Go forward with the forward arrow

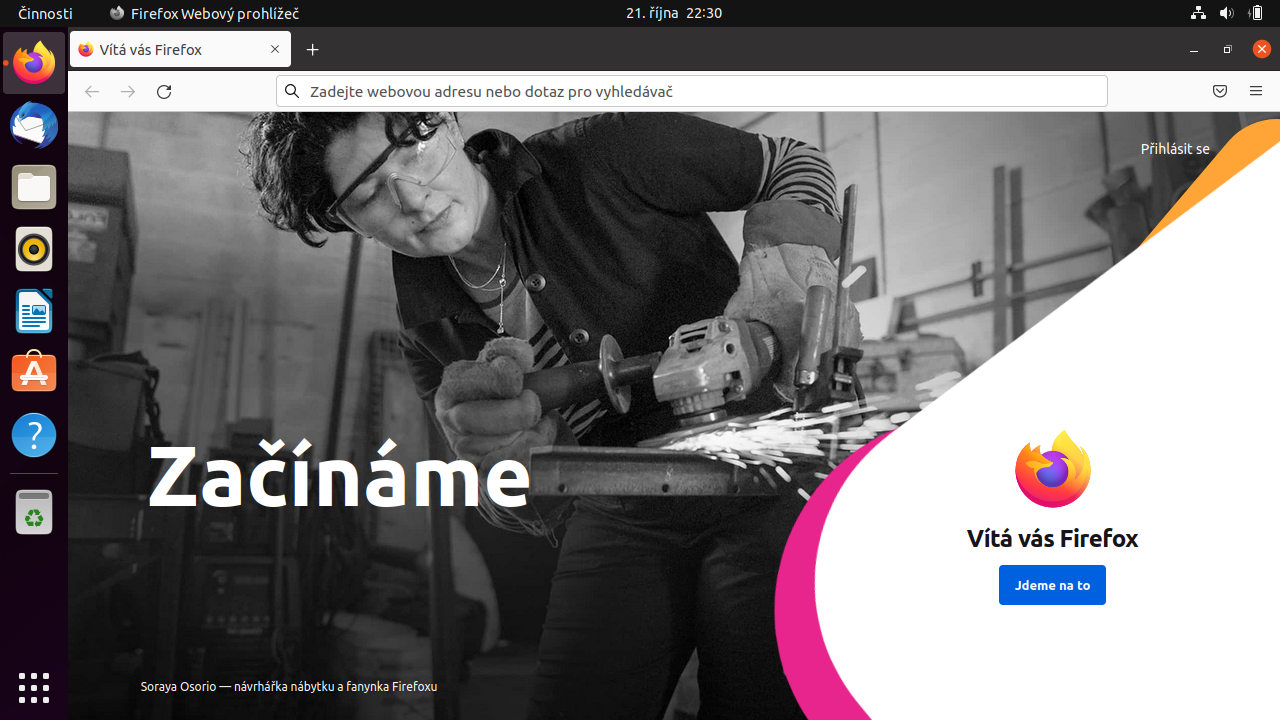click(x=128, y=91)
